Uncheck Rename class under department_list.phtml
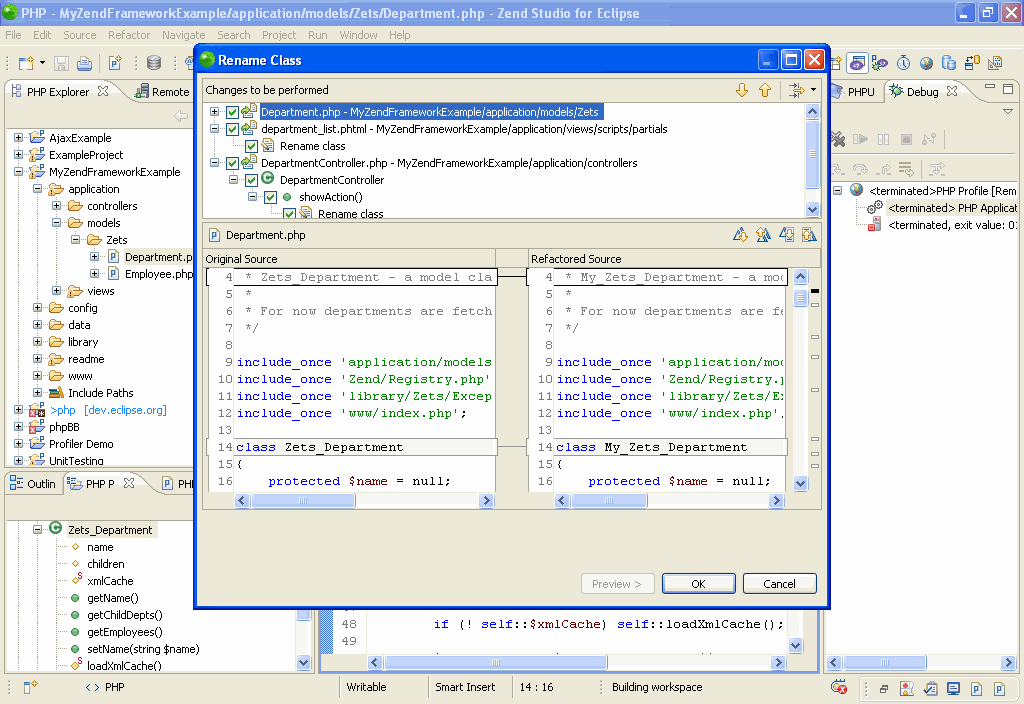 [x=251, y=146]
